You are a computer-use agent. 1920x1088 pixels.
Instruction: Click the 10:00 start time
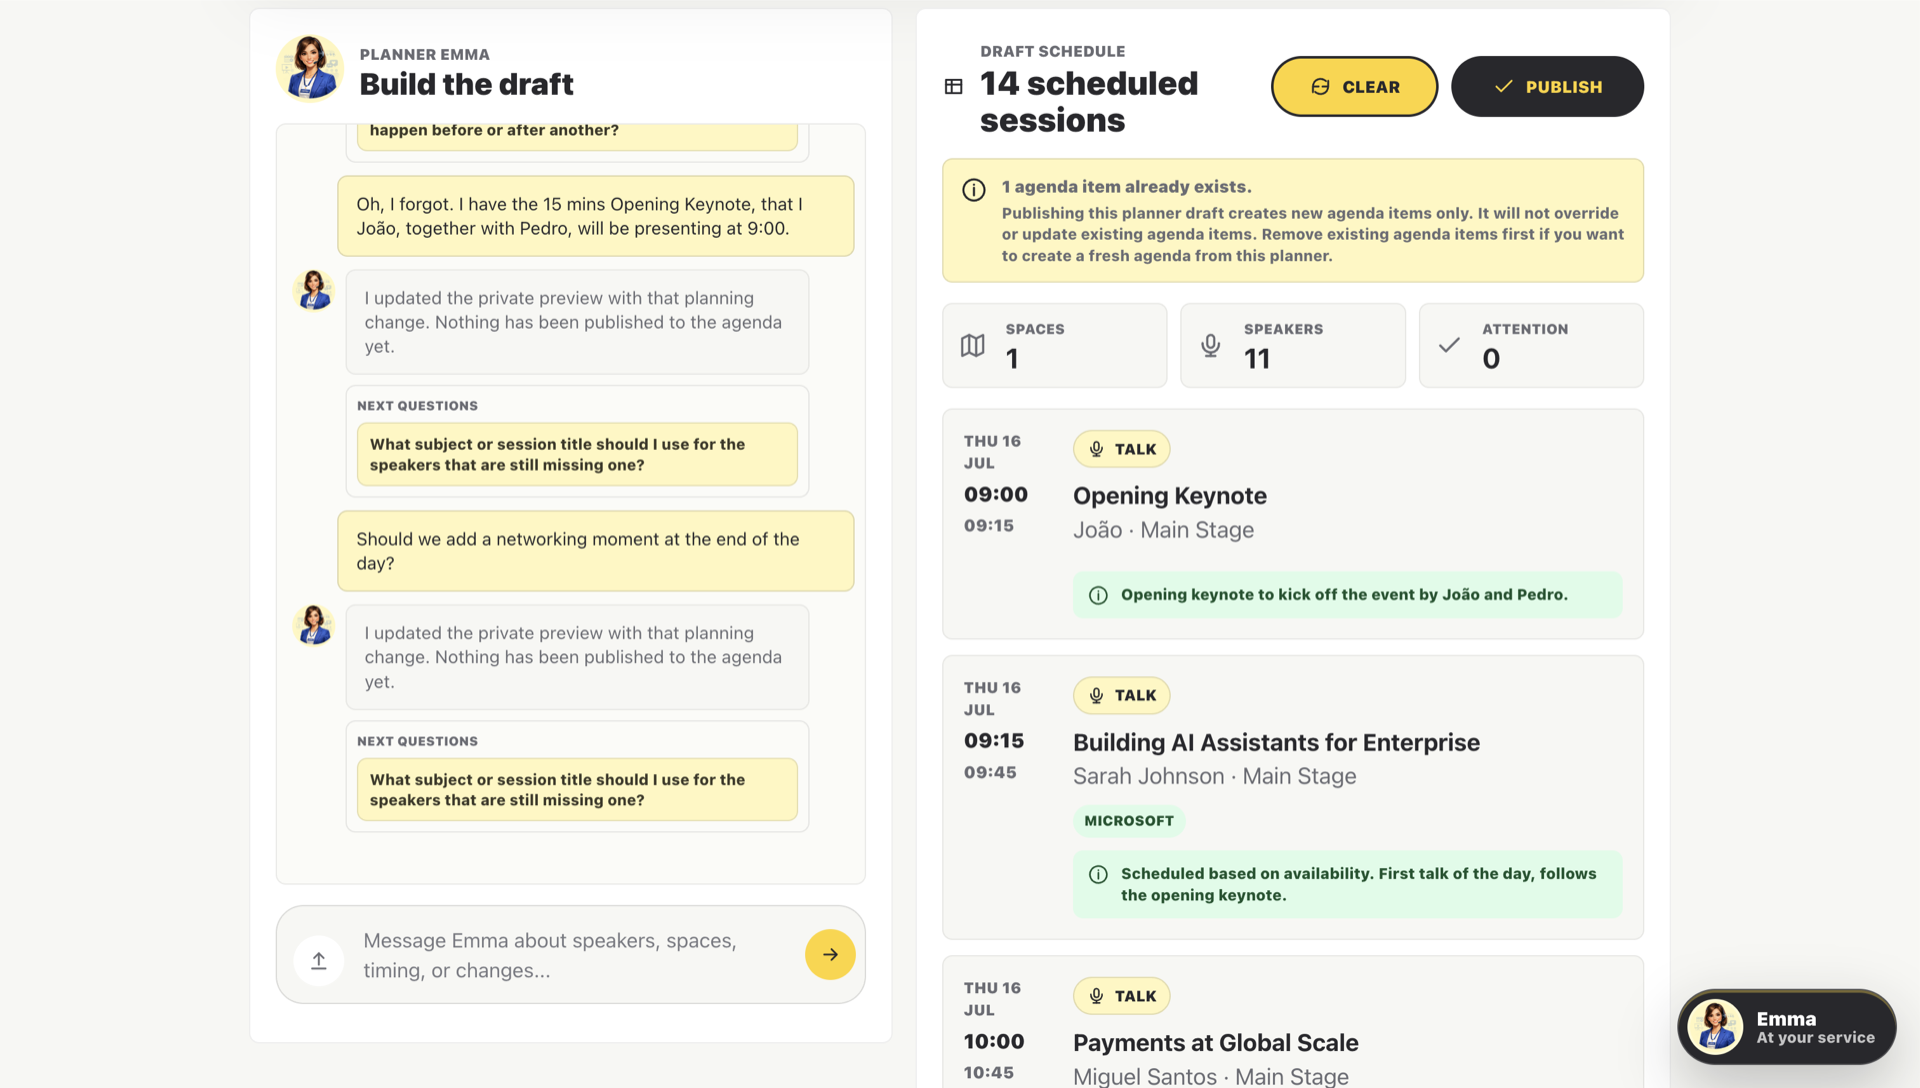[x=994, y=1042]
